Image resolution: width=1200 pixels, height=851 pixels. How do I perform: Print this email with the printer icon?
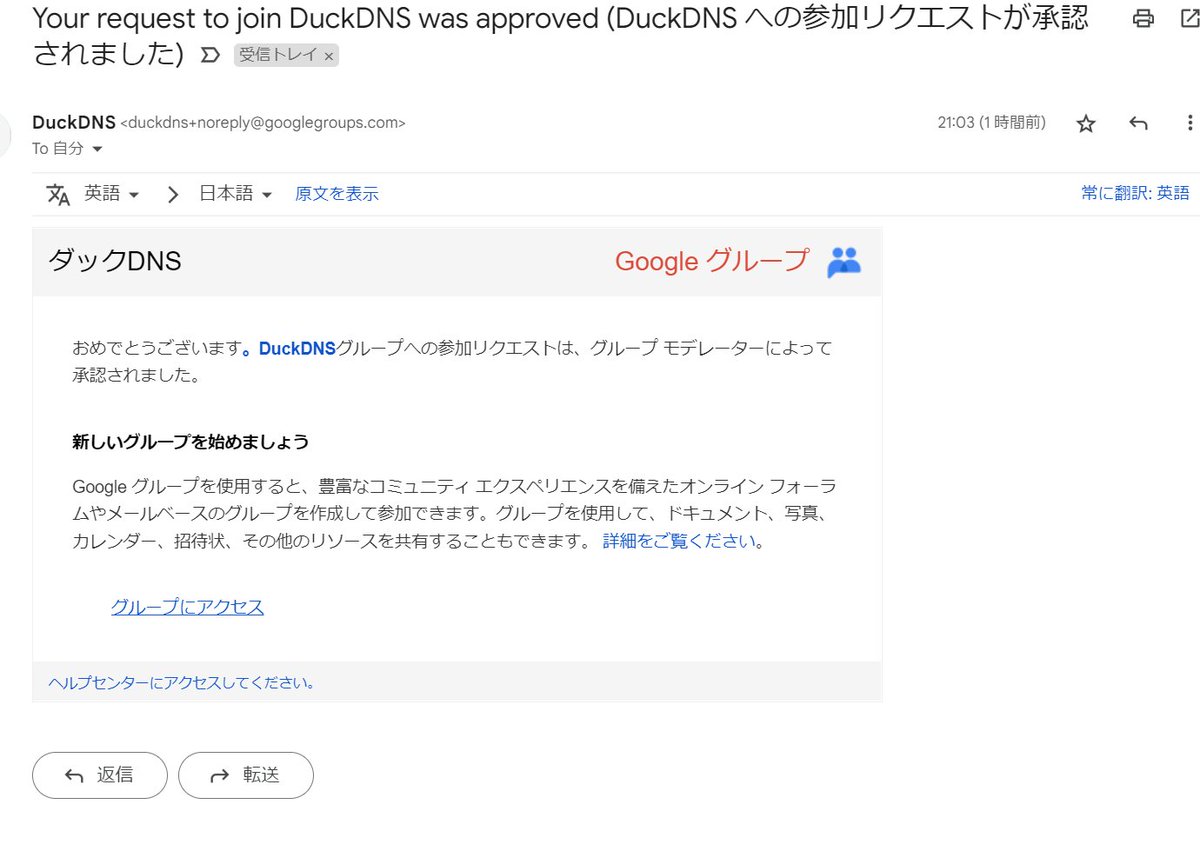pyautogui.click(x=1143, y=19)
